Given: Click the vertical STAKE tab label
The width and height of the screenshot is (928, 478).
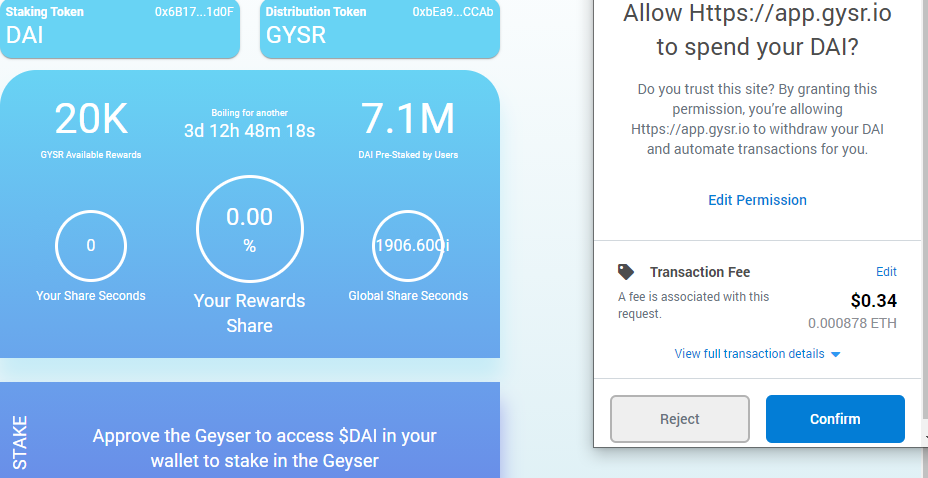Looking at the screenshot, I should tap(20, 443).
